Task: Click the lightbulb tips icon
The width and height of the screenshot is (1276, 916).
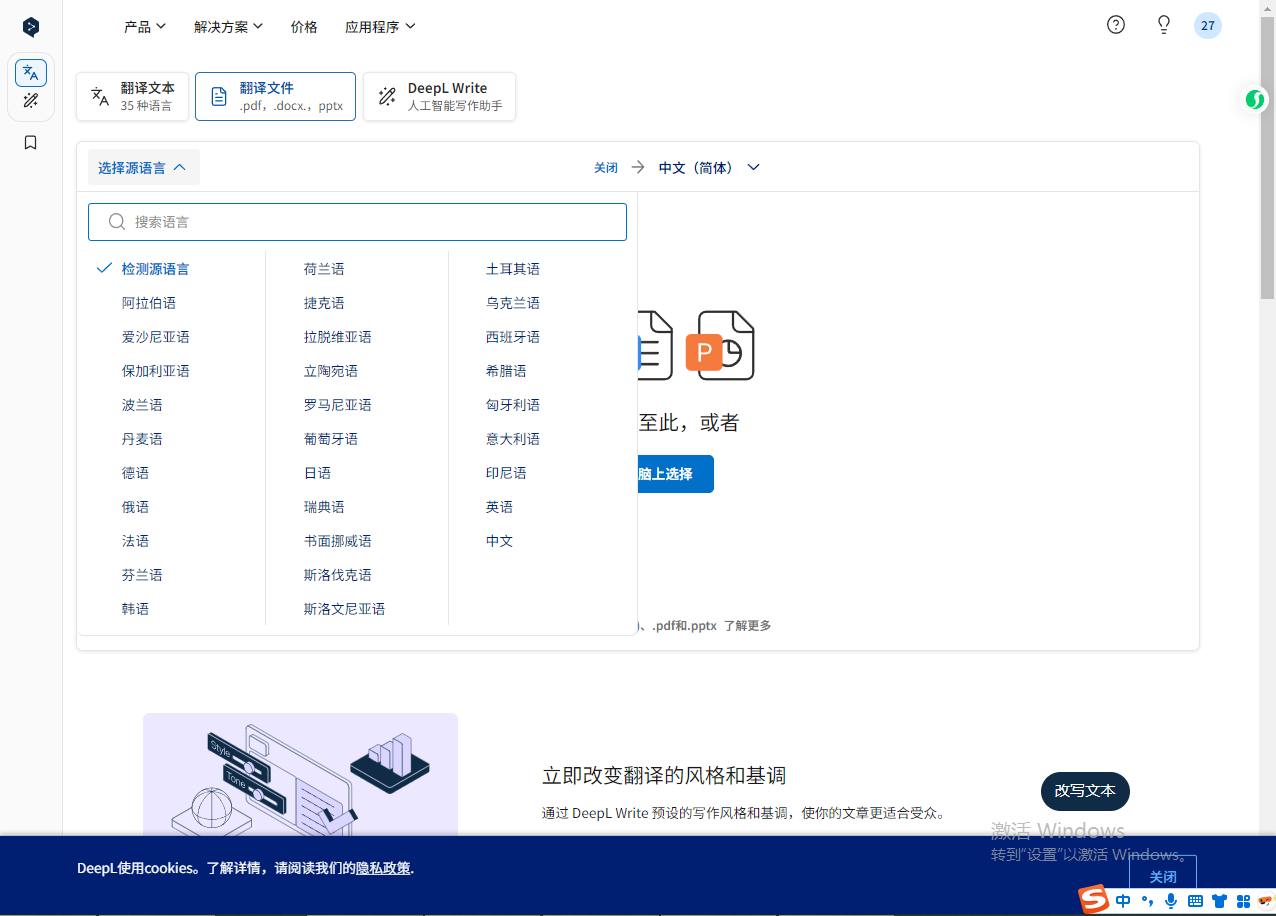Action: pyautogui.click(x=1164, y=25)
